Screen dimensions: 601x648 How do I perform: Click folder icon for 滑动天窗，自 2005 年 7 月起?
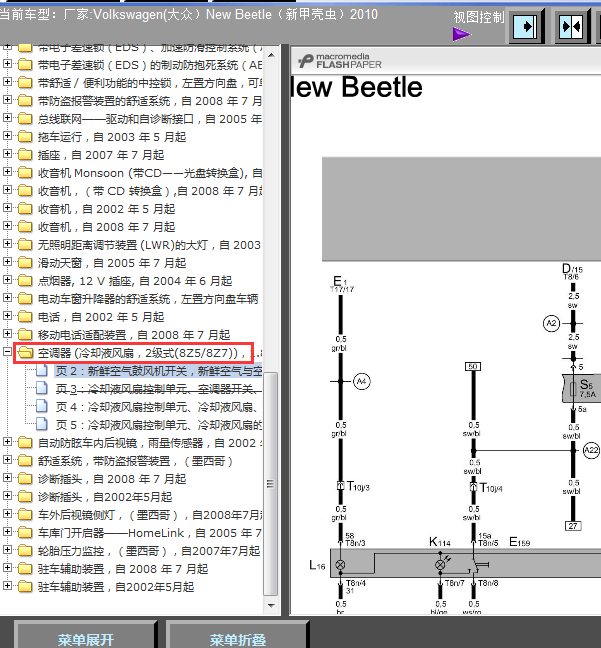click(25, 262)
